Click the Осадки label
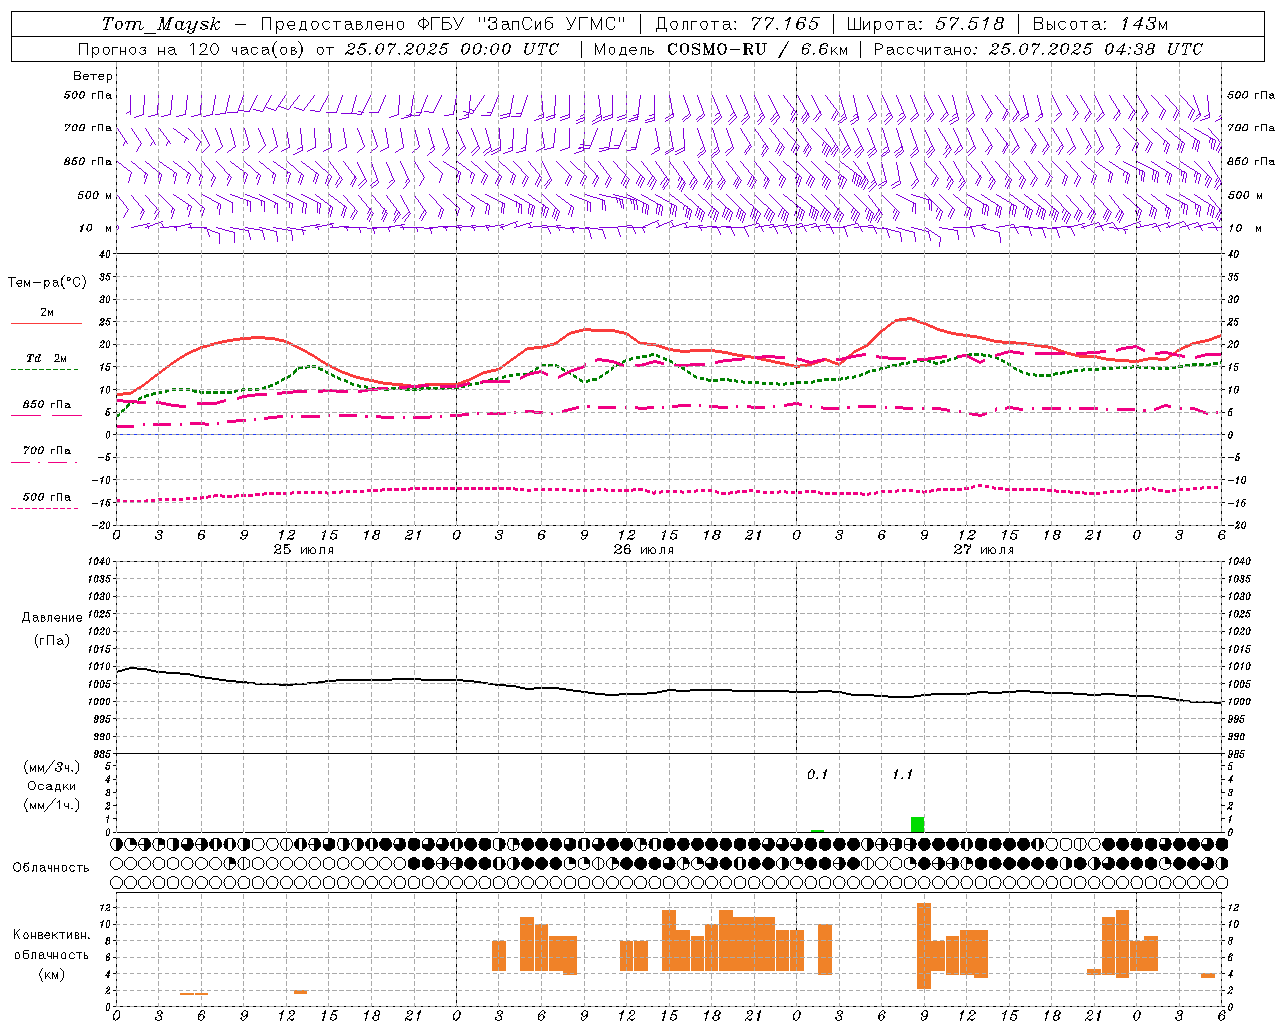 click(x=52, y=786)
